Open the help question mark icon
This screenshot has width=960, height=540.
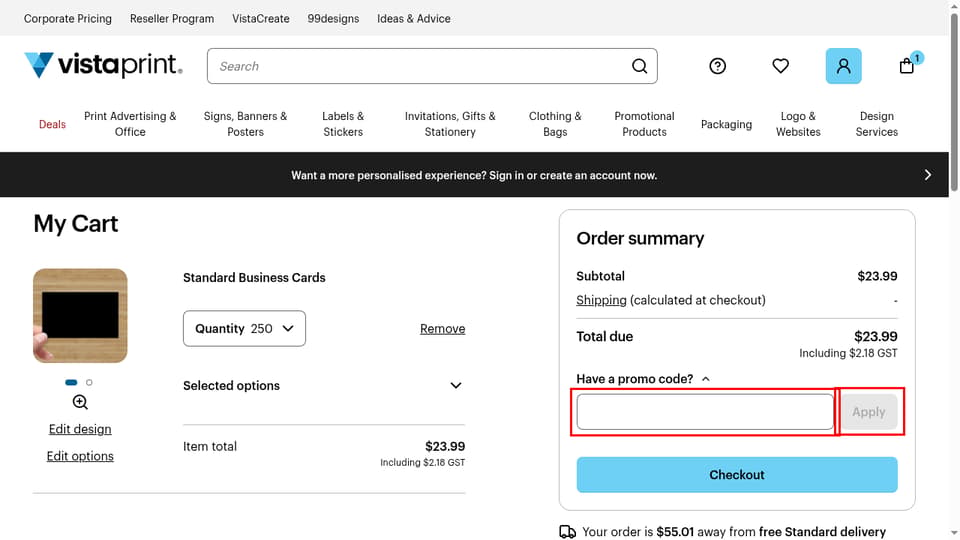tap(718, 66)
